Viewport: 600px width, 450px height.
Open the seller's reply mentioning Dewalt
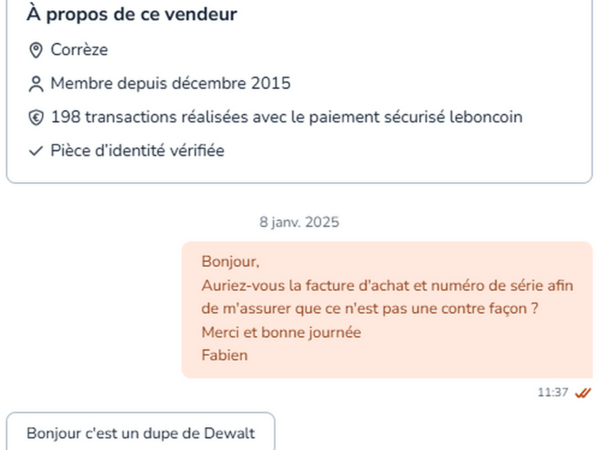click(x=140, y=433)
